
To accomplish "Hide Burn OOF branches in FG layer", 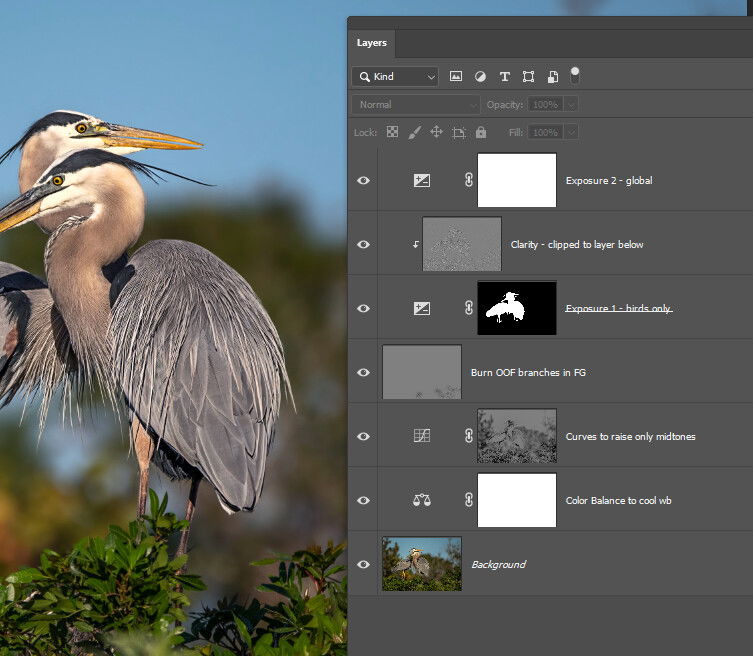I will tap(364, 372).
